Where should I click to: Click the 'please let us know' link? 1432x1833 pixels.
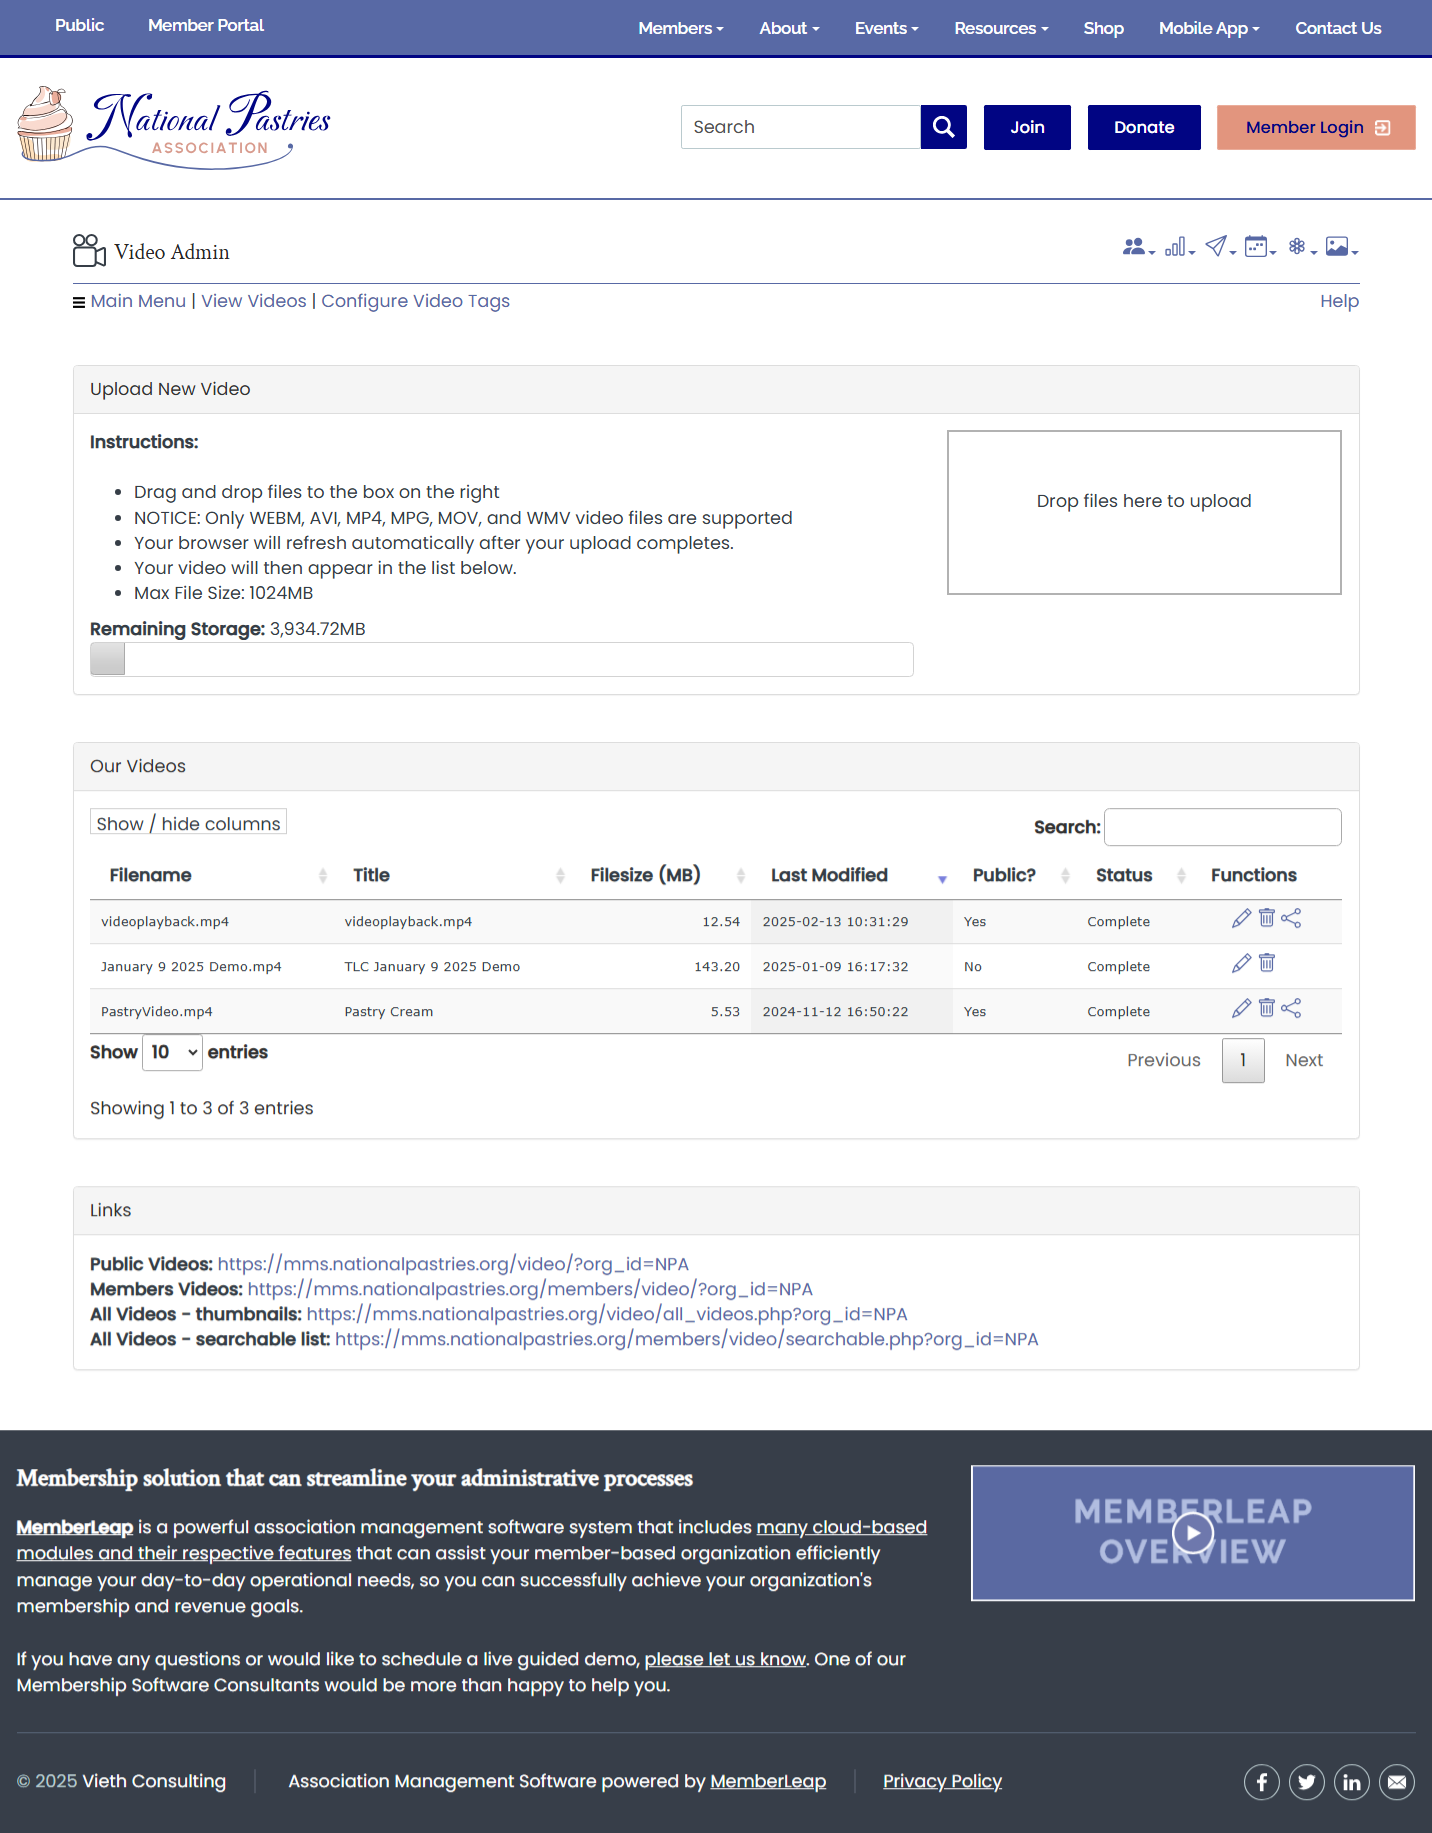[725, 1659]
